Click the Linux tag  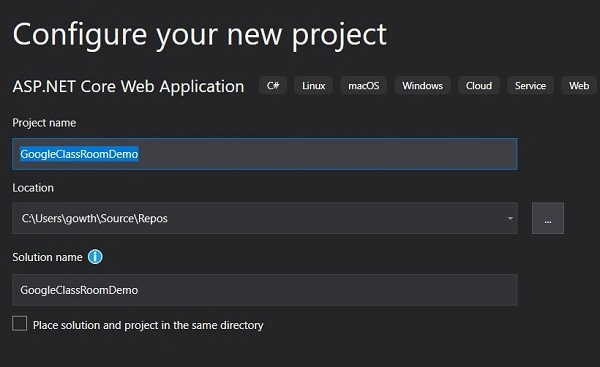click(313, 85)
